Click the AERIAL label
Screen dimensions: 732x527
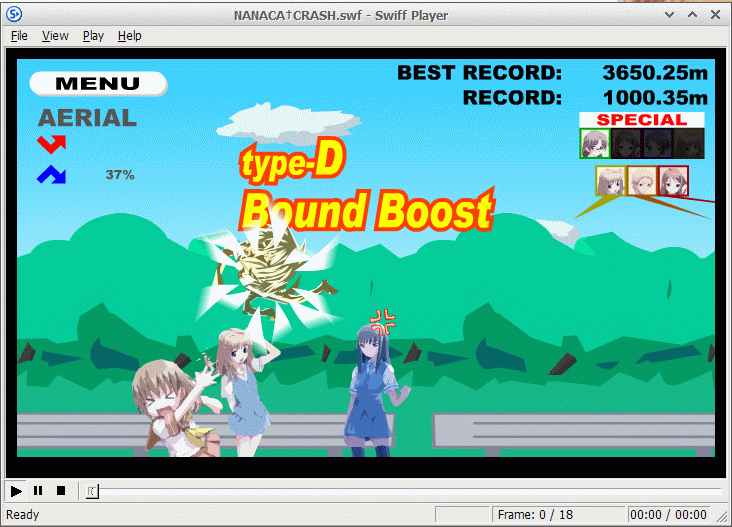coord(87,118)
